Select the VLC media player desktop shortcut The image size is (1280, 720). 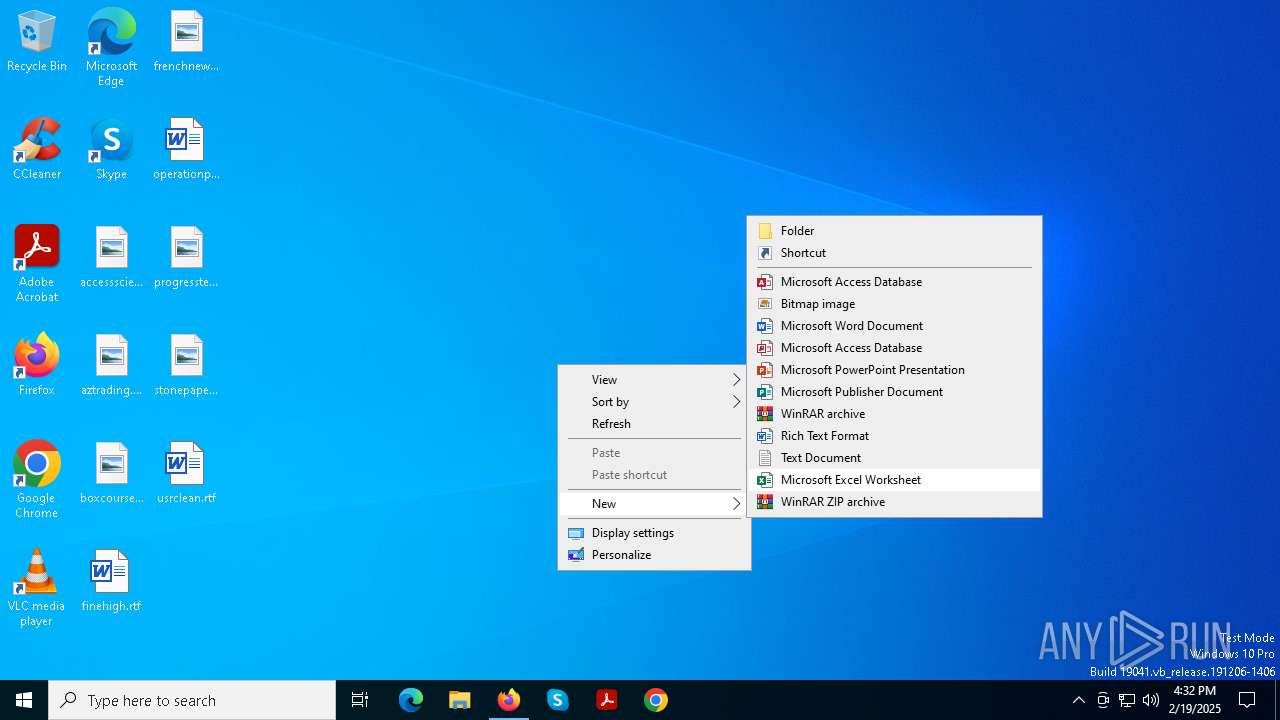[x=37, y=588]
